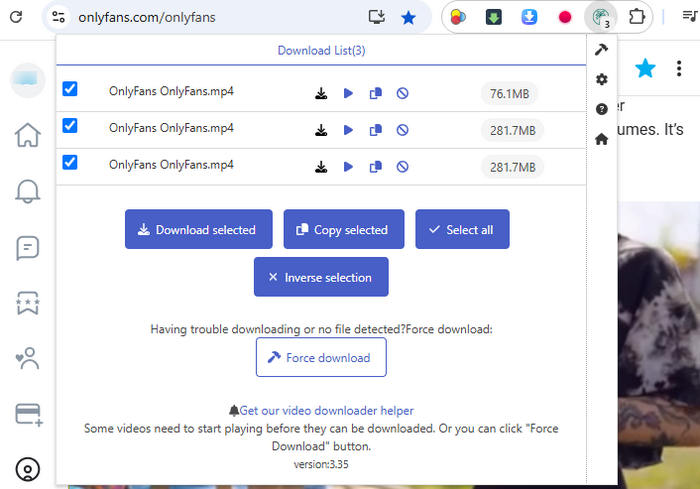Uncheck the first video checkbox
The width and height of the screenshot is (700, 489).
point(70,89)
